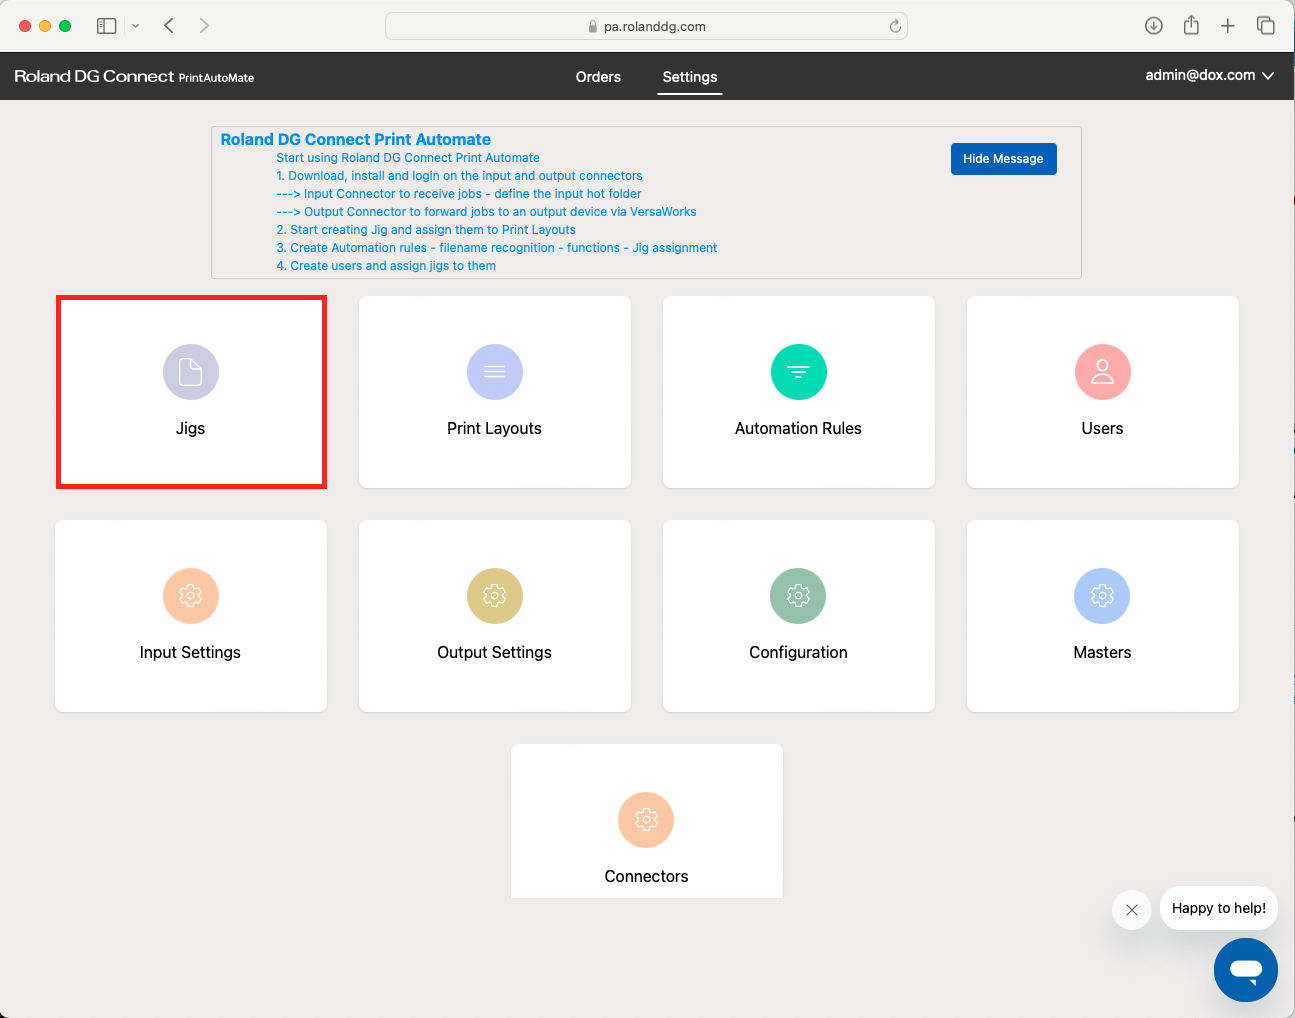
Task: Click the Print Layouts card label
Action: coord(494,428)
